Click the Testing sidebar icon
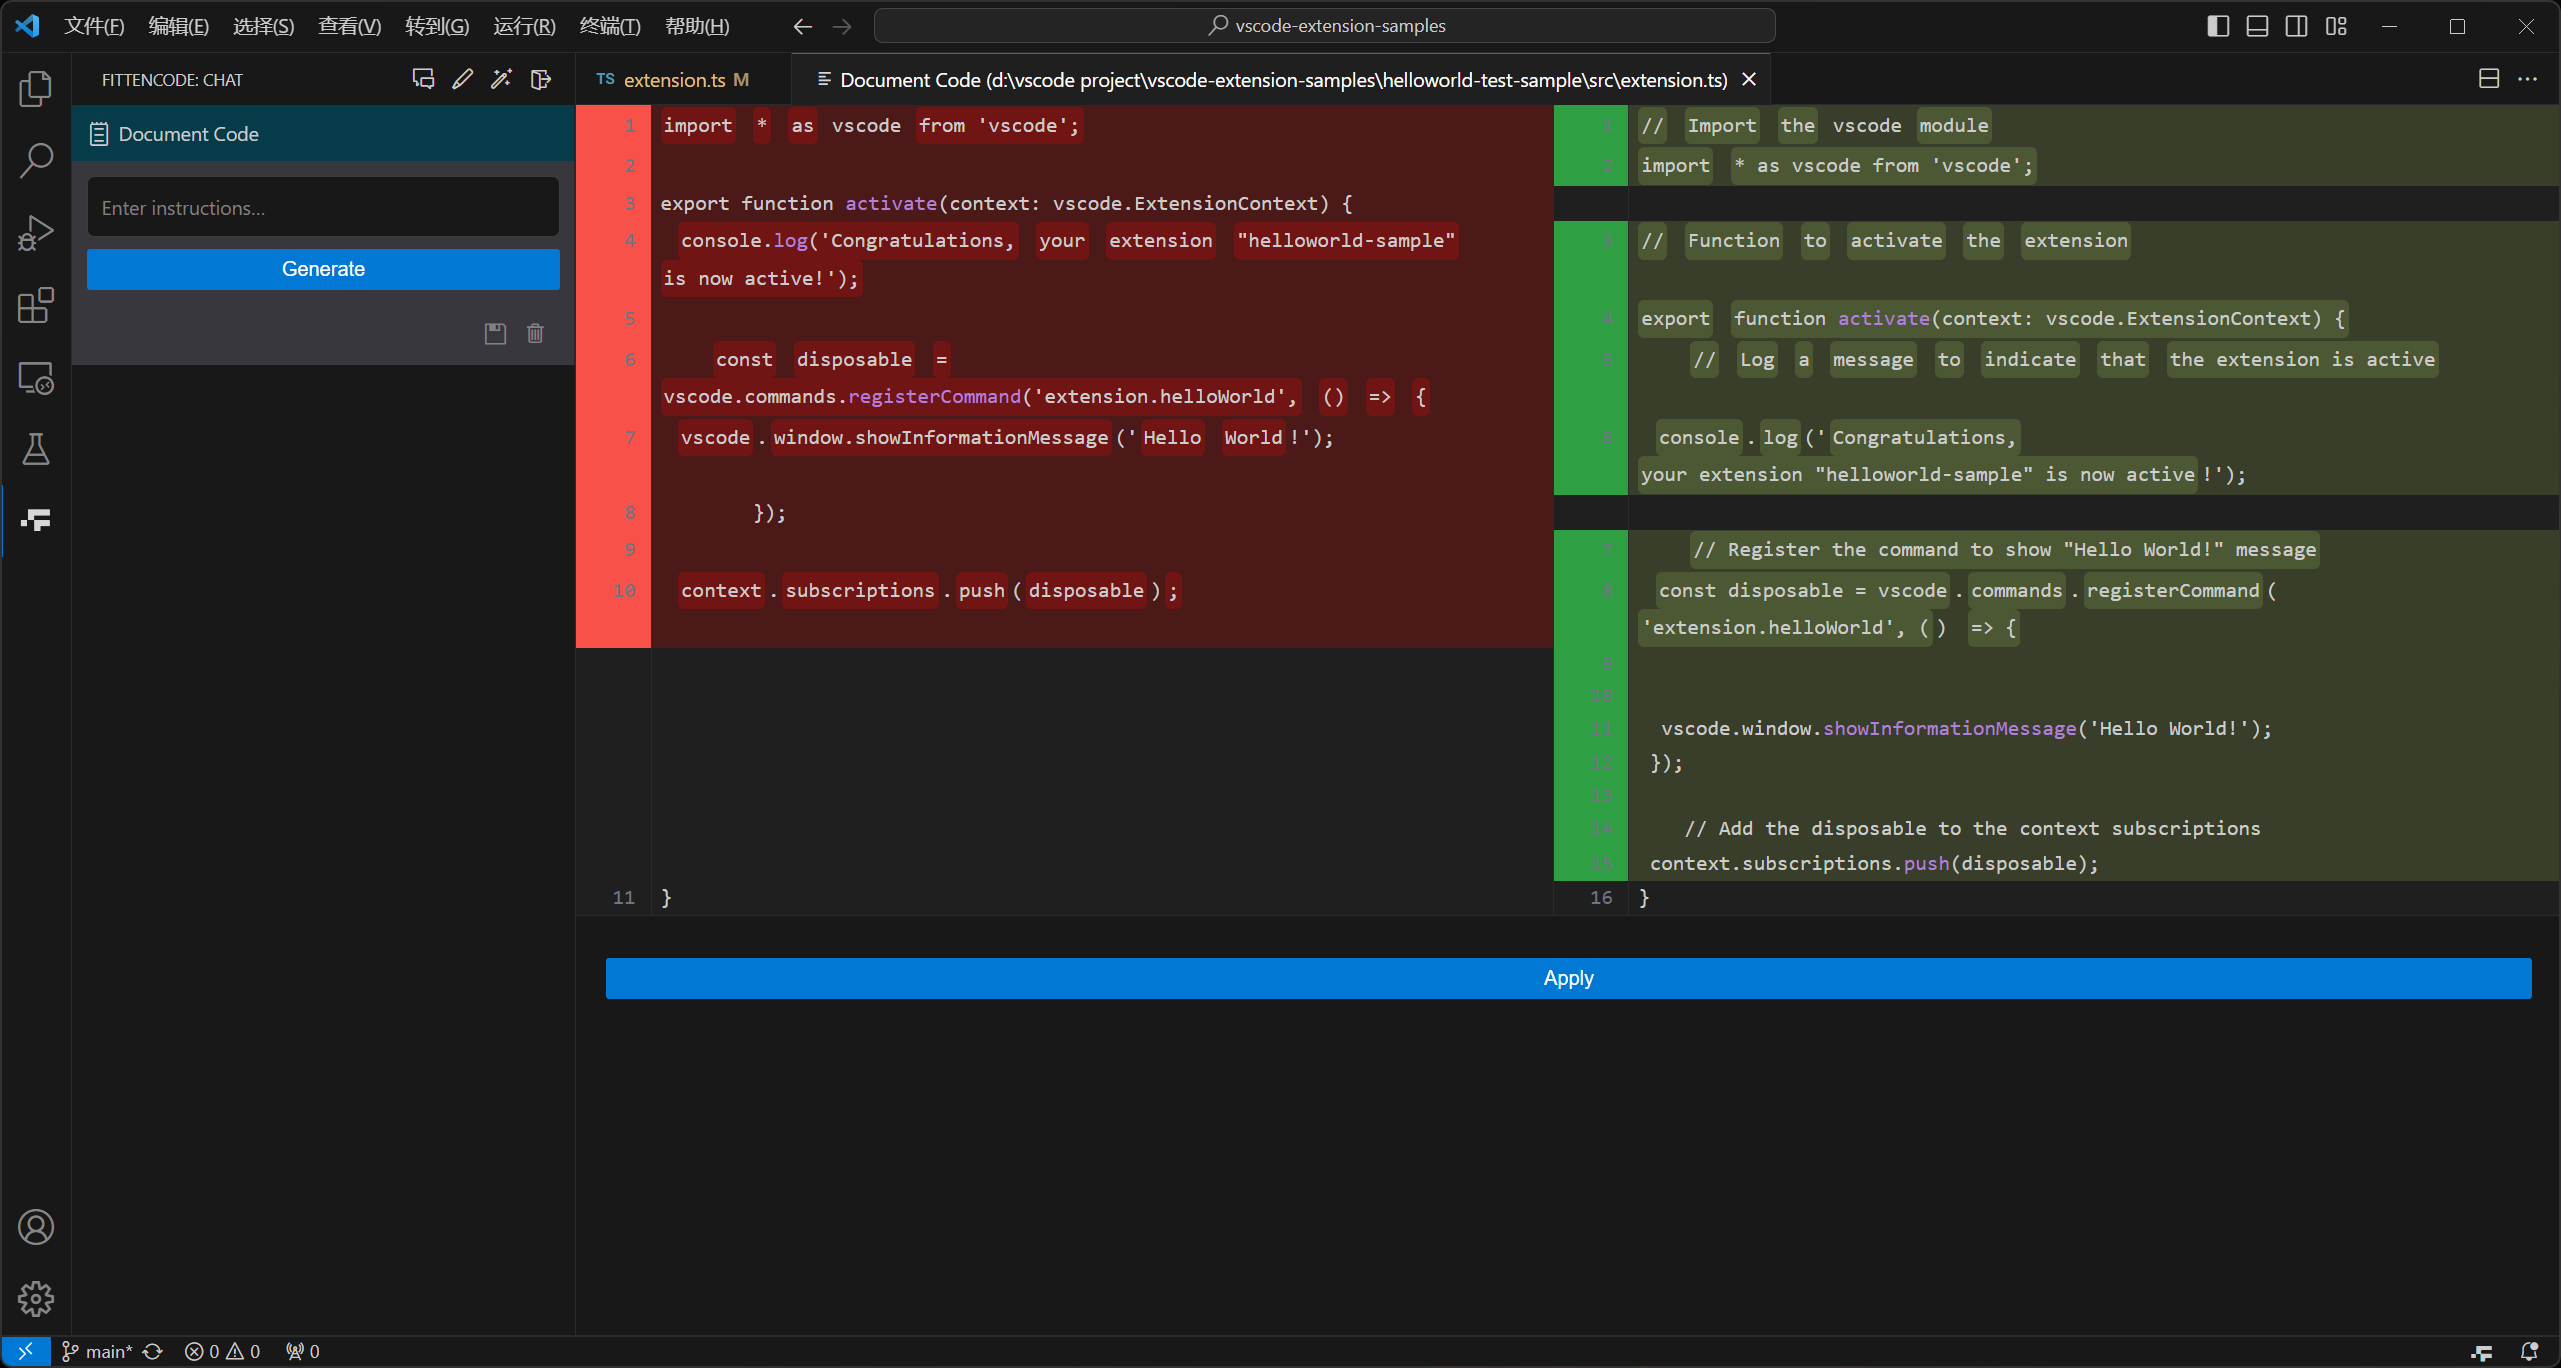 [36, 449]
